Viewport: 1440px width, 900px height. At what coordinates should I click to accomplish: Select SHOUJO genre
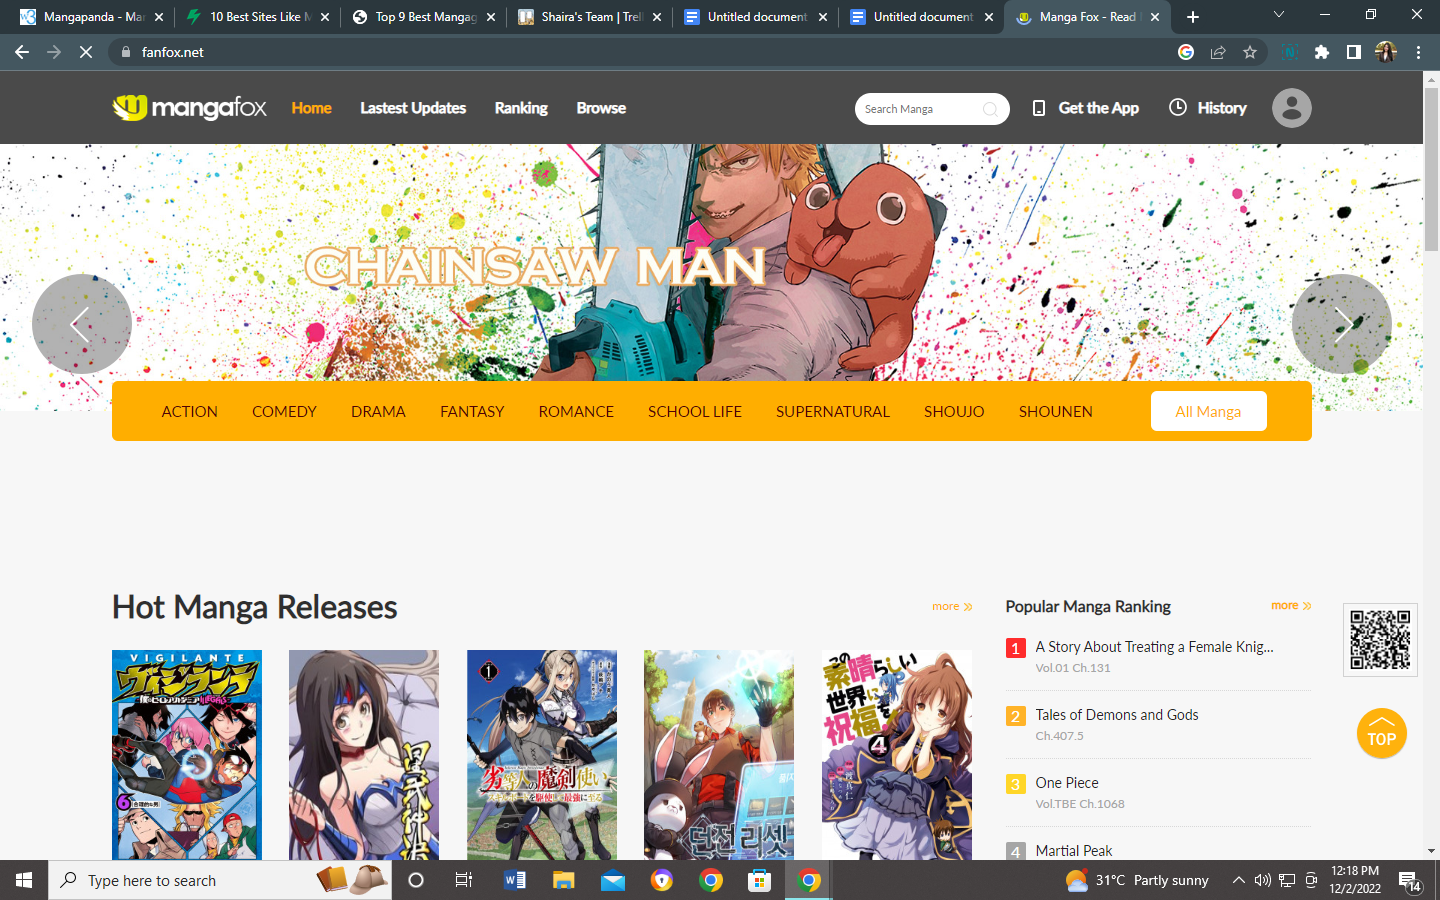(x=954, y=411)
